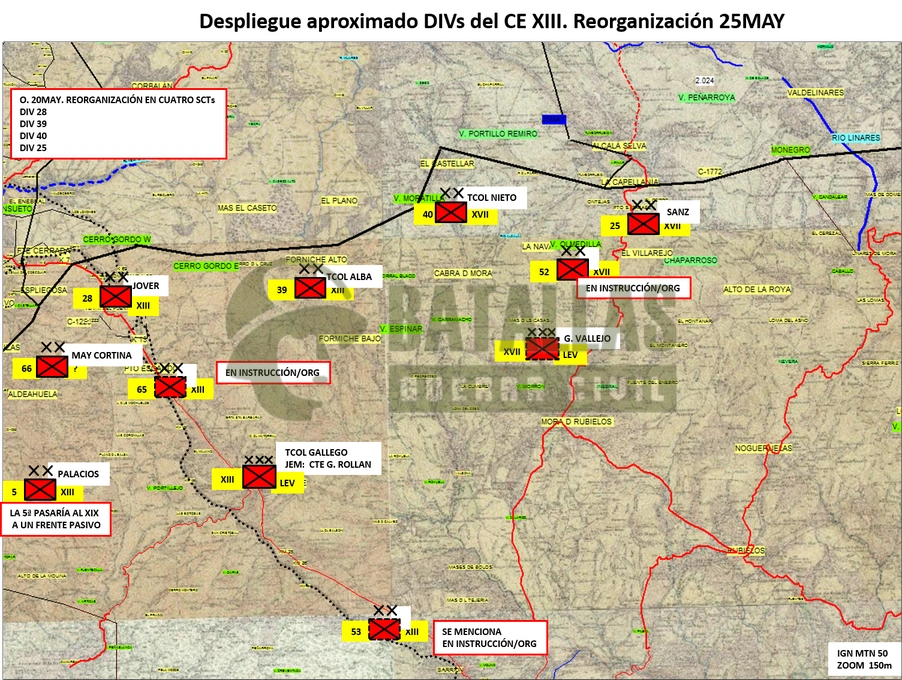
Task: Click the CABRA D MORA place name
Action: [463, 273]
